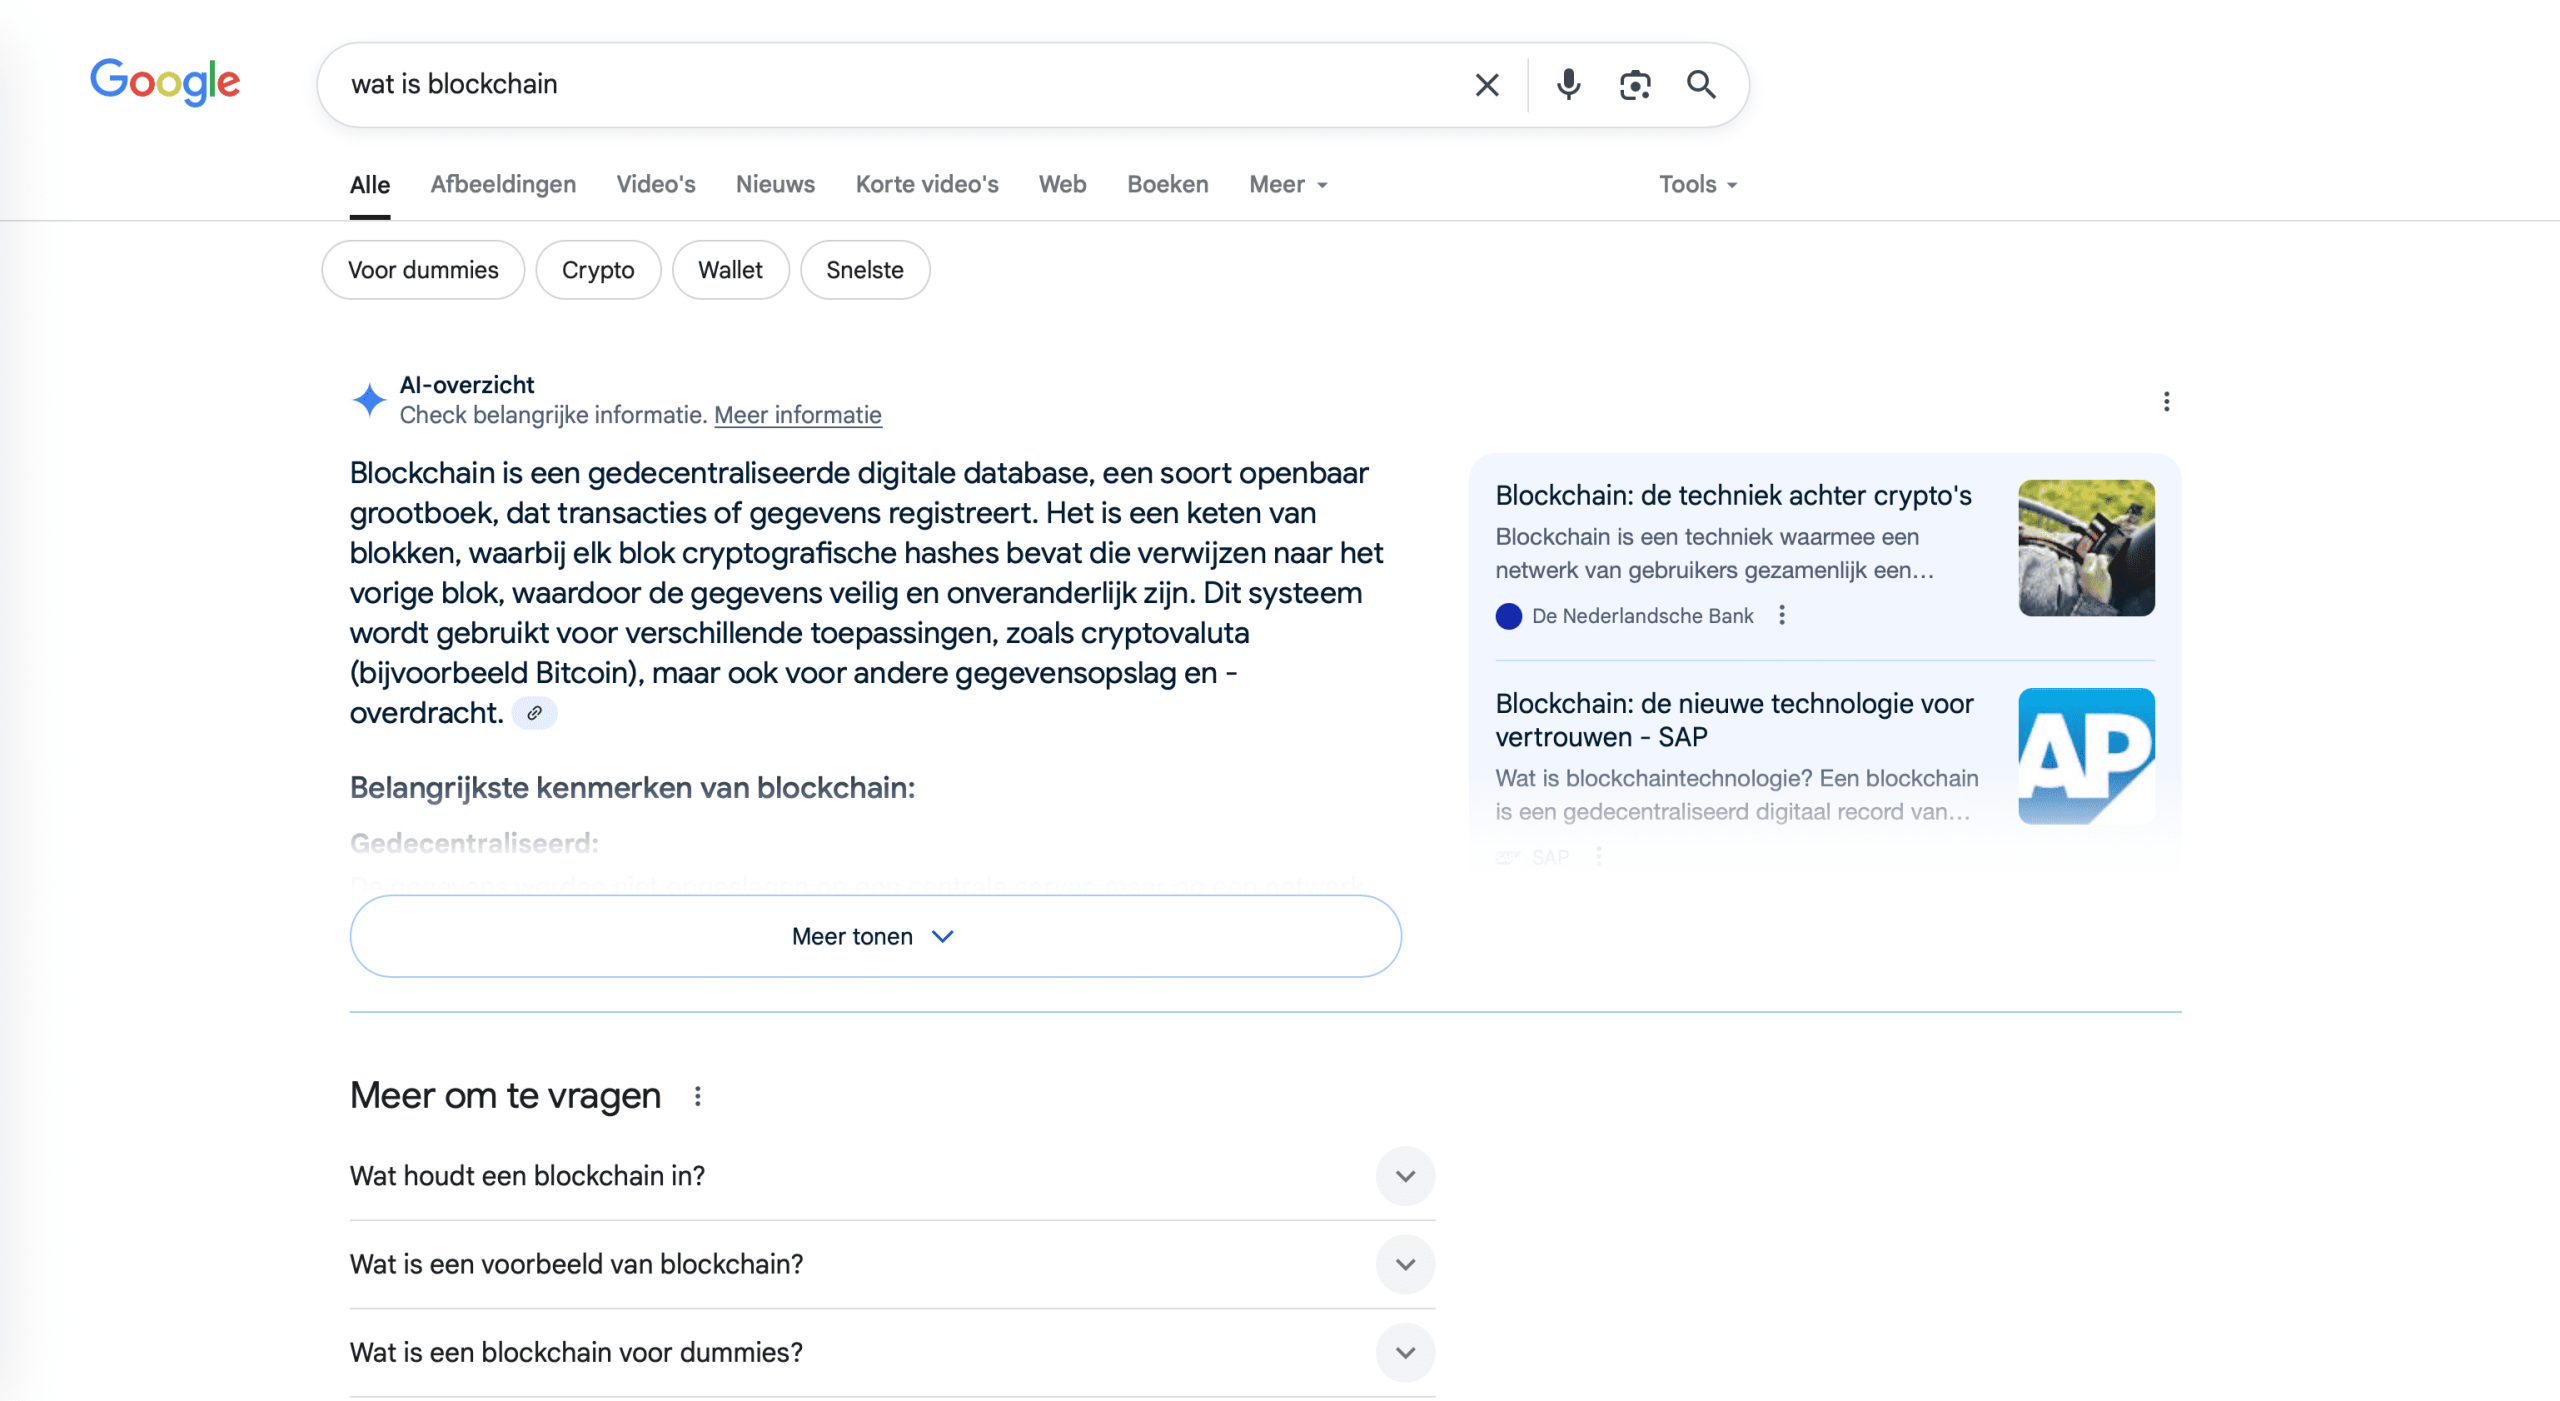Click the Google logo
Viewport: 2560px width, 1401px height.
point(165,81)
